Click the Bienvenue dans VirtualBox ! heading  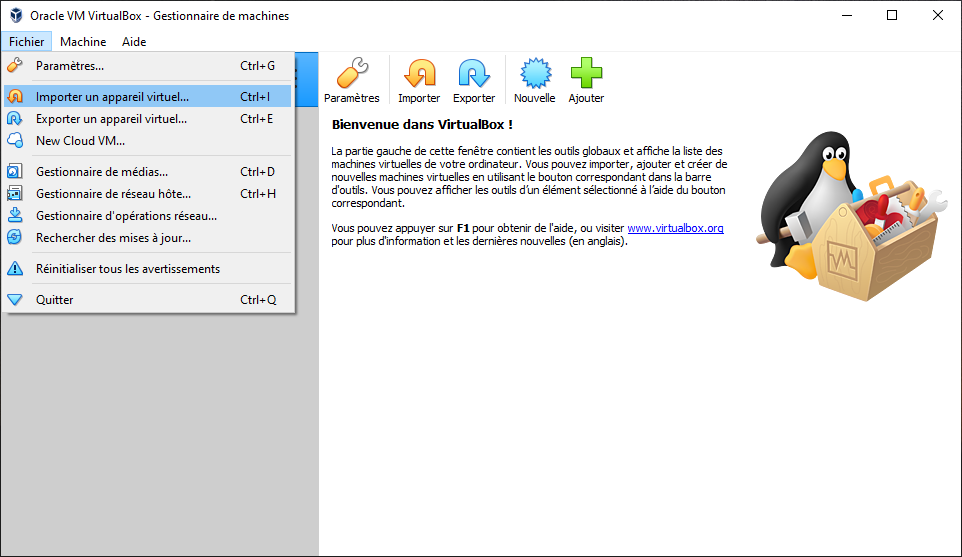[422, 125]
